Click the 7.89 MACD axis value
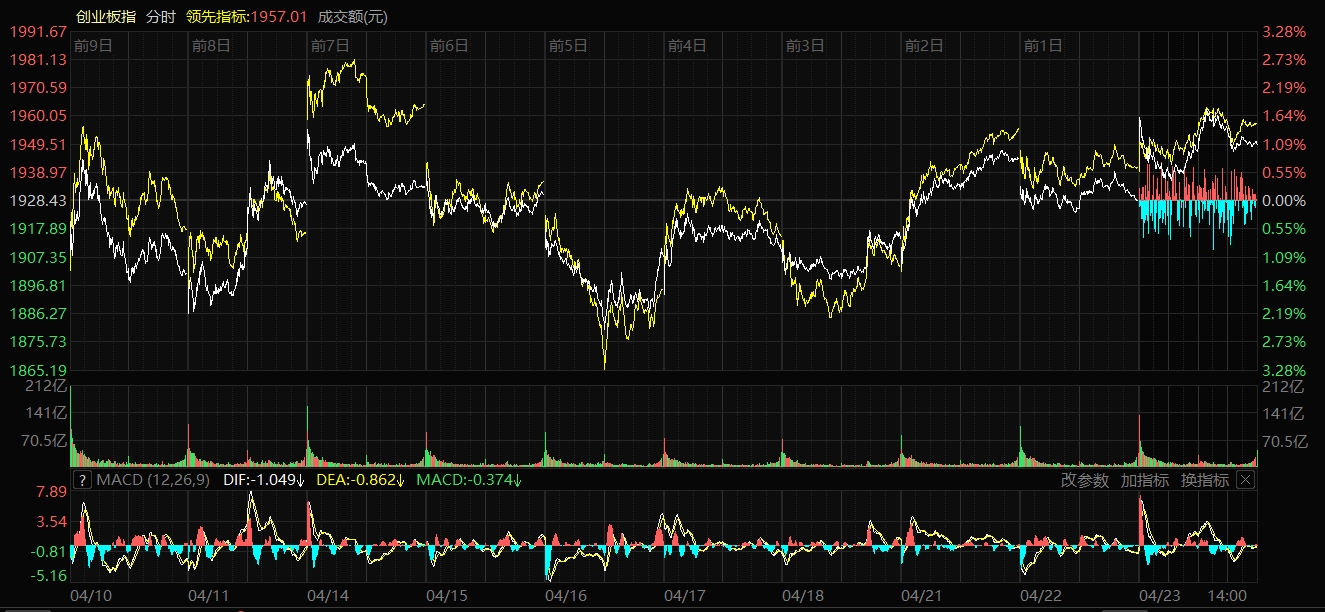 click(52, 492)
